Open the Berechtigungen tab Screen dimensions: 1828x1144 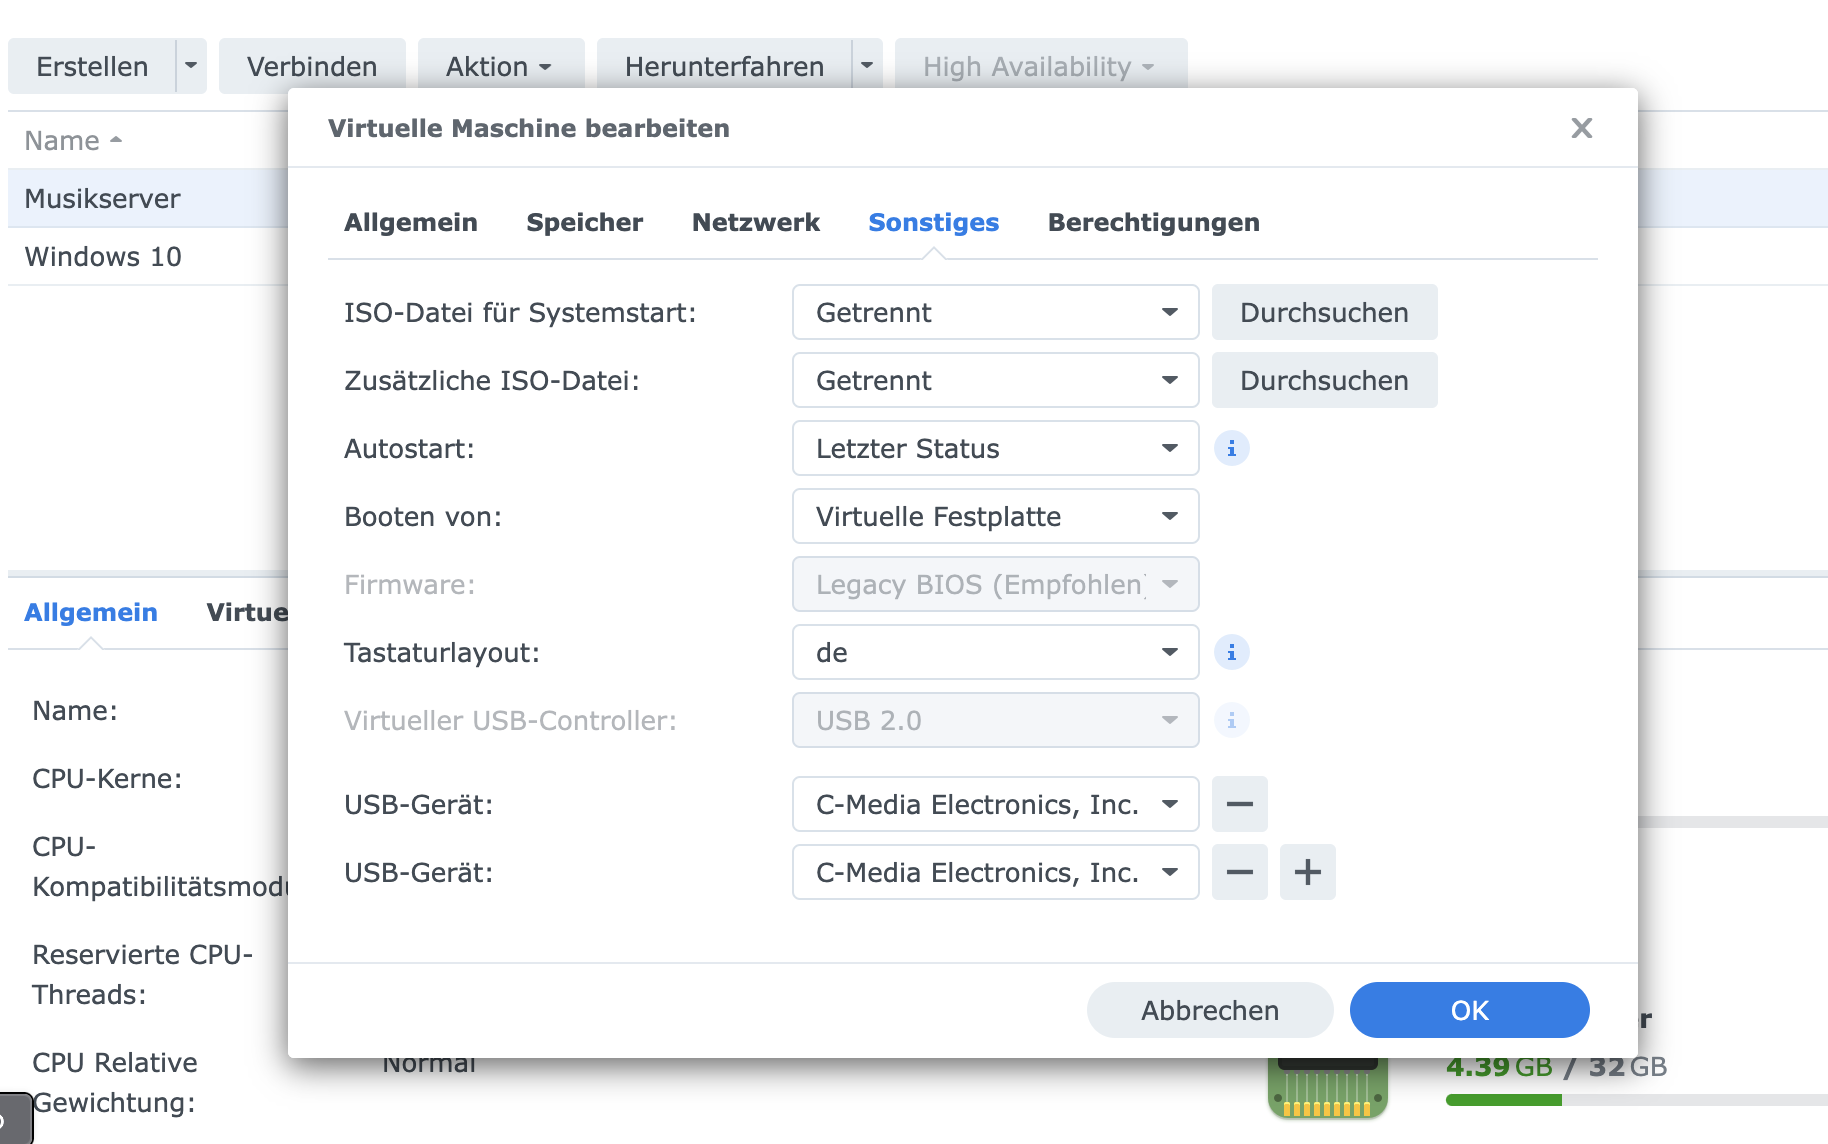(x=1153, y=222)
